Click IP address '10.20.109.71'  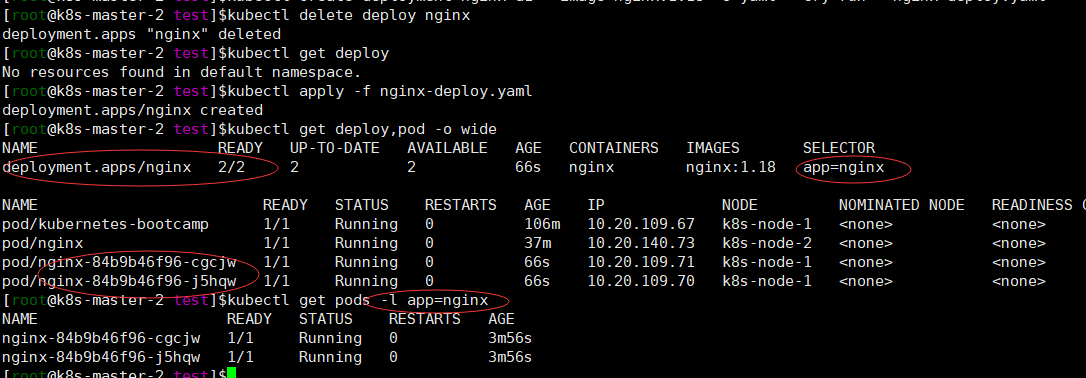click(x=641, y=262)
